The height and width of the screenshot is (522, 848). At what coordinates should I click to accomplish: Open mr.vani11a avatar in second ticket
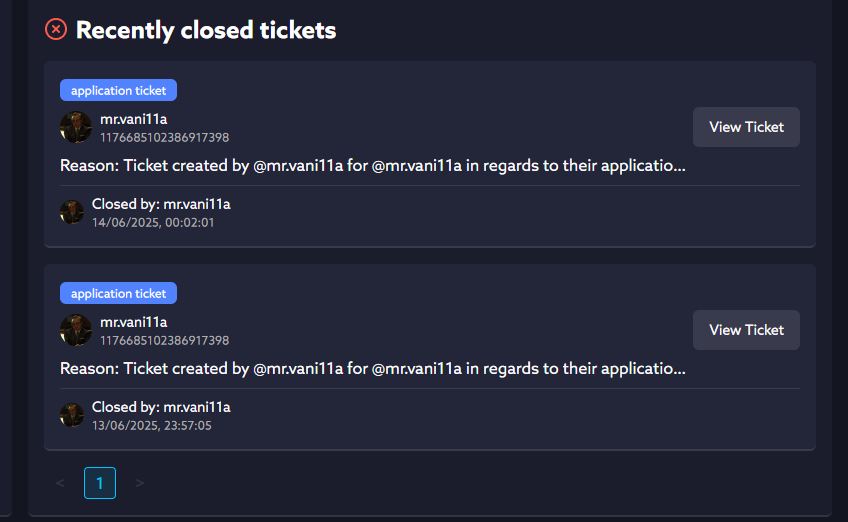point(76,330)
